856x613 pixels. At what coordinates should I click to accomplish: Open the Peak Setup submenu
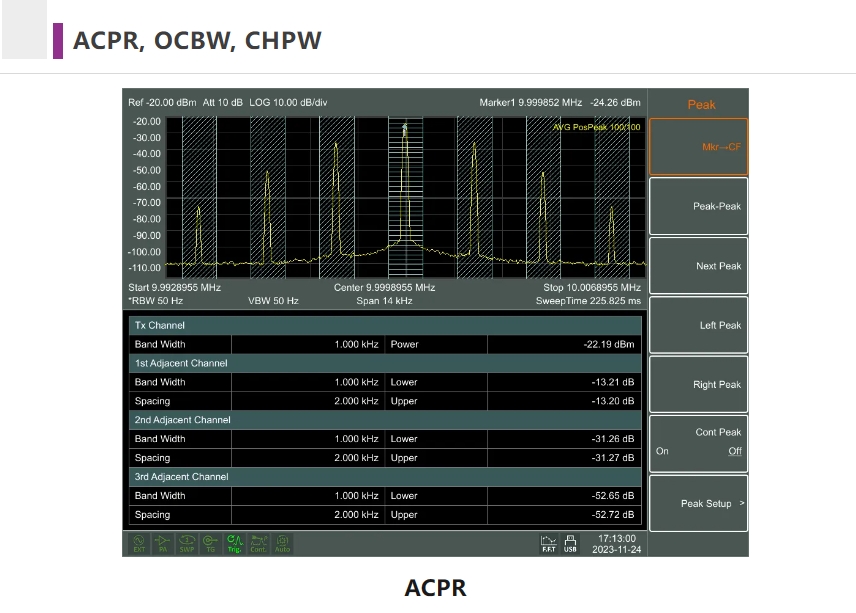point(699,504)
